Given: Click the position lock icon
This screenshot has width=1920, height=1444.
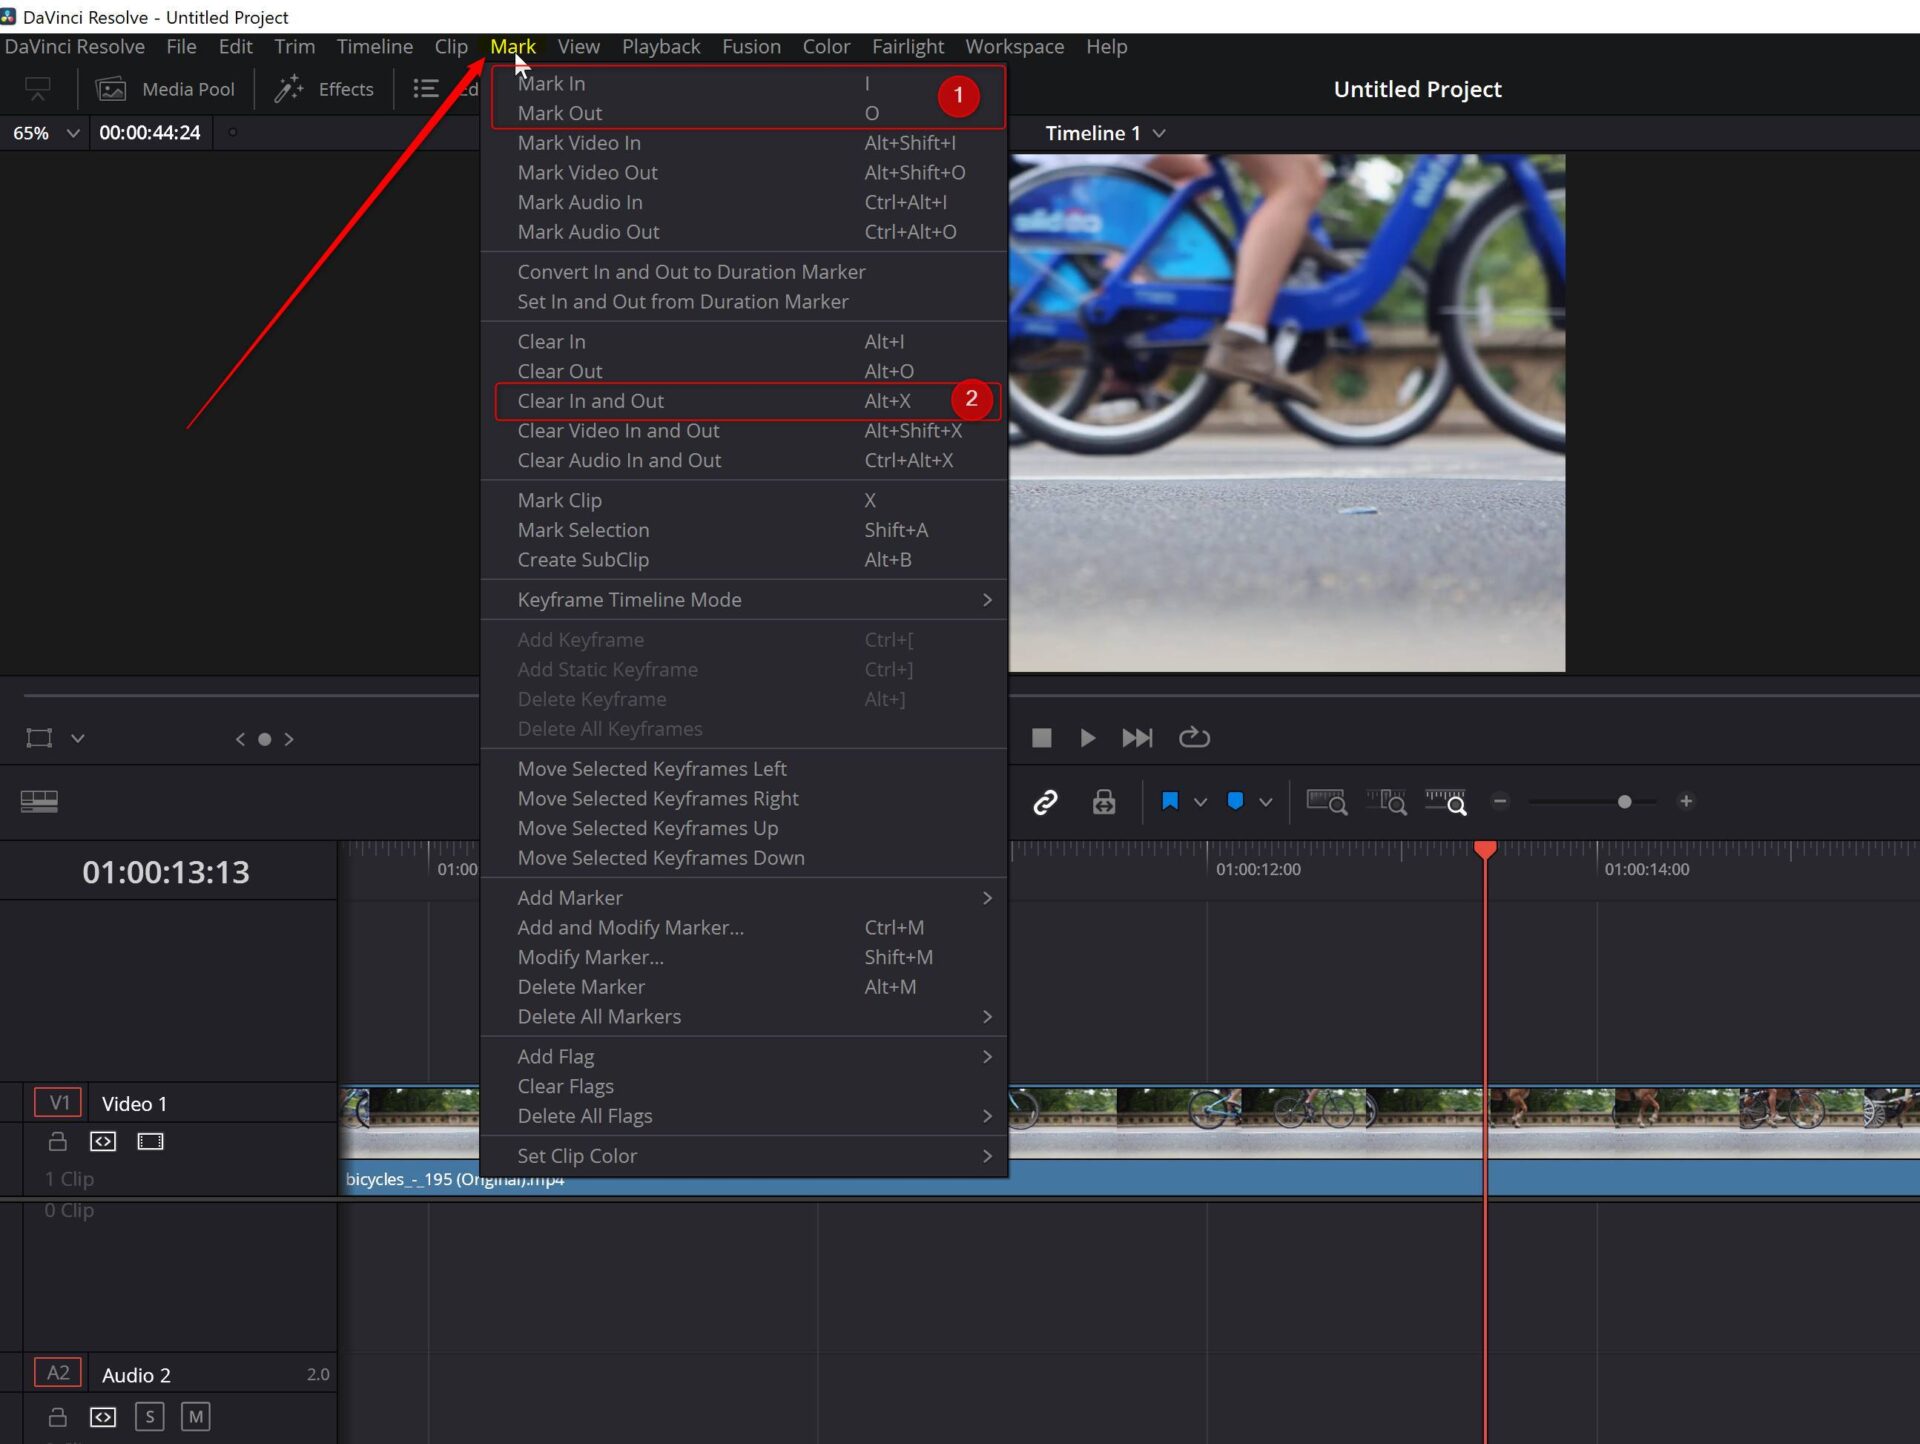Looking at the screenshot, I should 1104,801.
